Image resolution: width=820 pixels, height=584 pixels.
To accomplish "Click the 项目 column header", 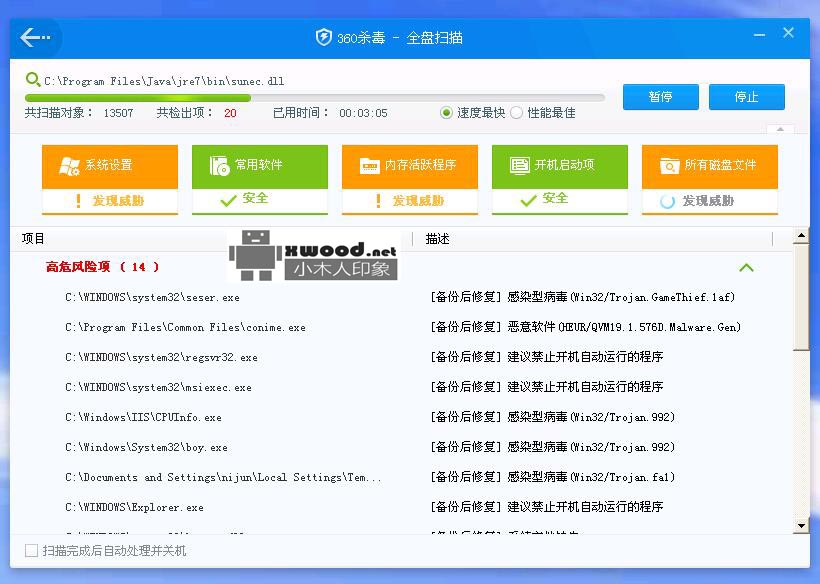I will click(x=33, y=239).
